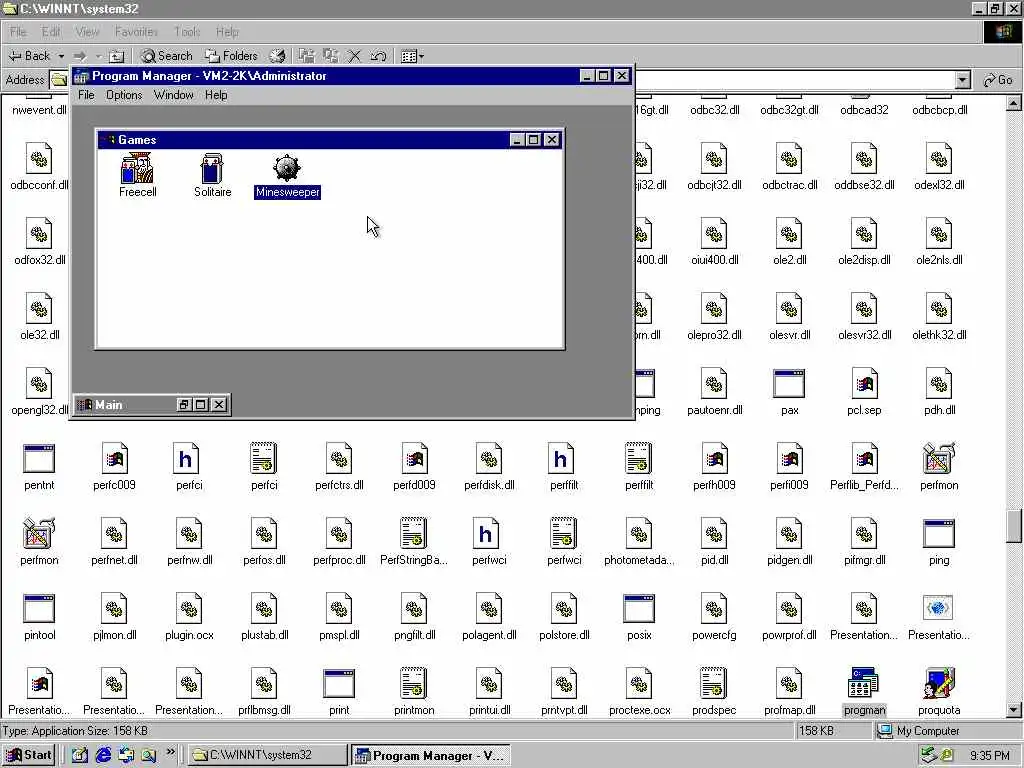Launch Internet Explorer from Quick Launch

click(x=103, y=755)
